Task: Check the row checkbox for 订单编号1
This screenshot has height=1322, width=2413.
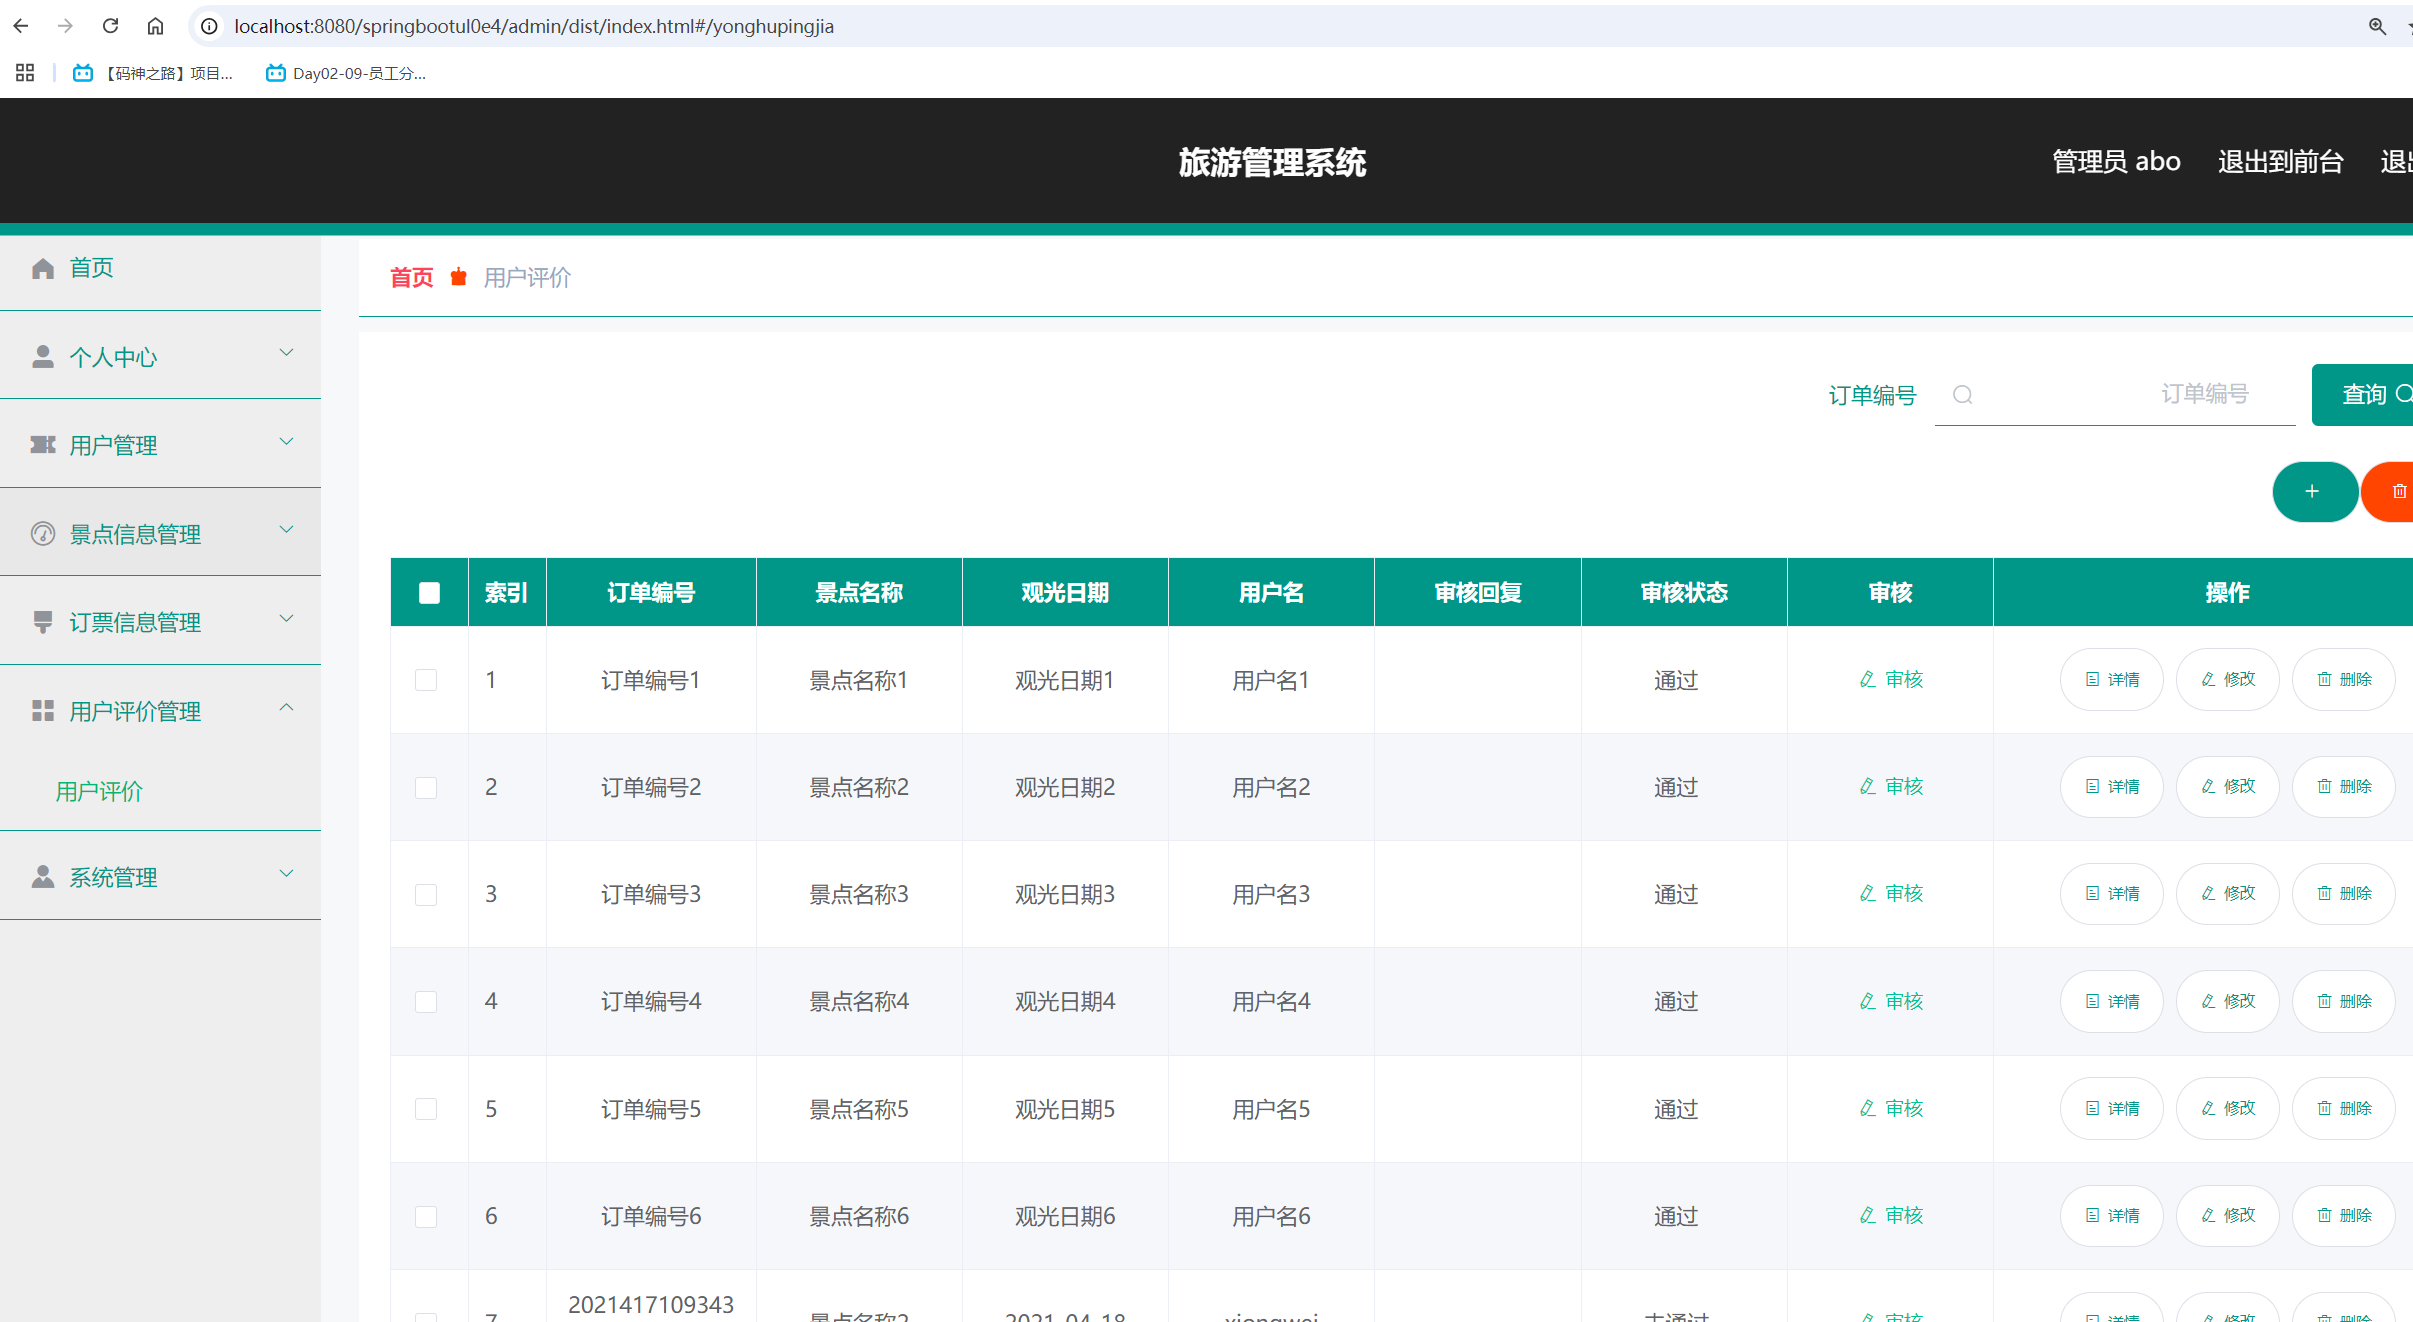Action: pos(428,680)
